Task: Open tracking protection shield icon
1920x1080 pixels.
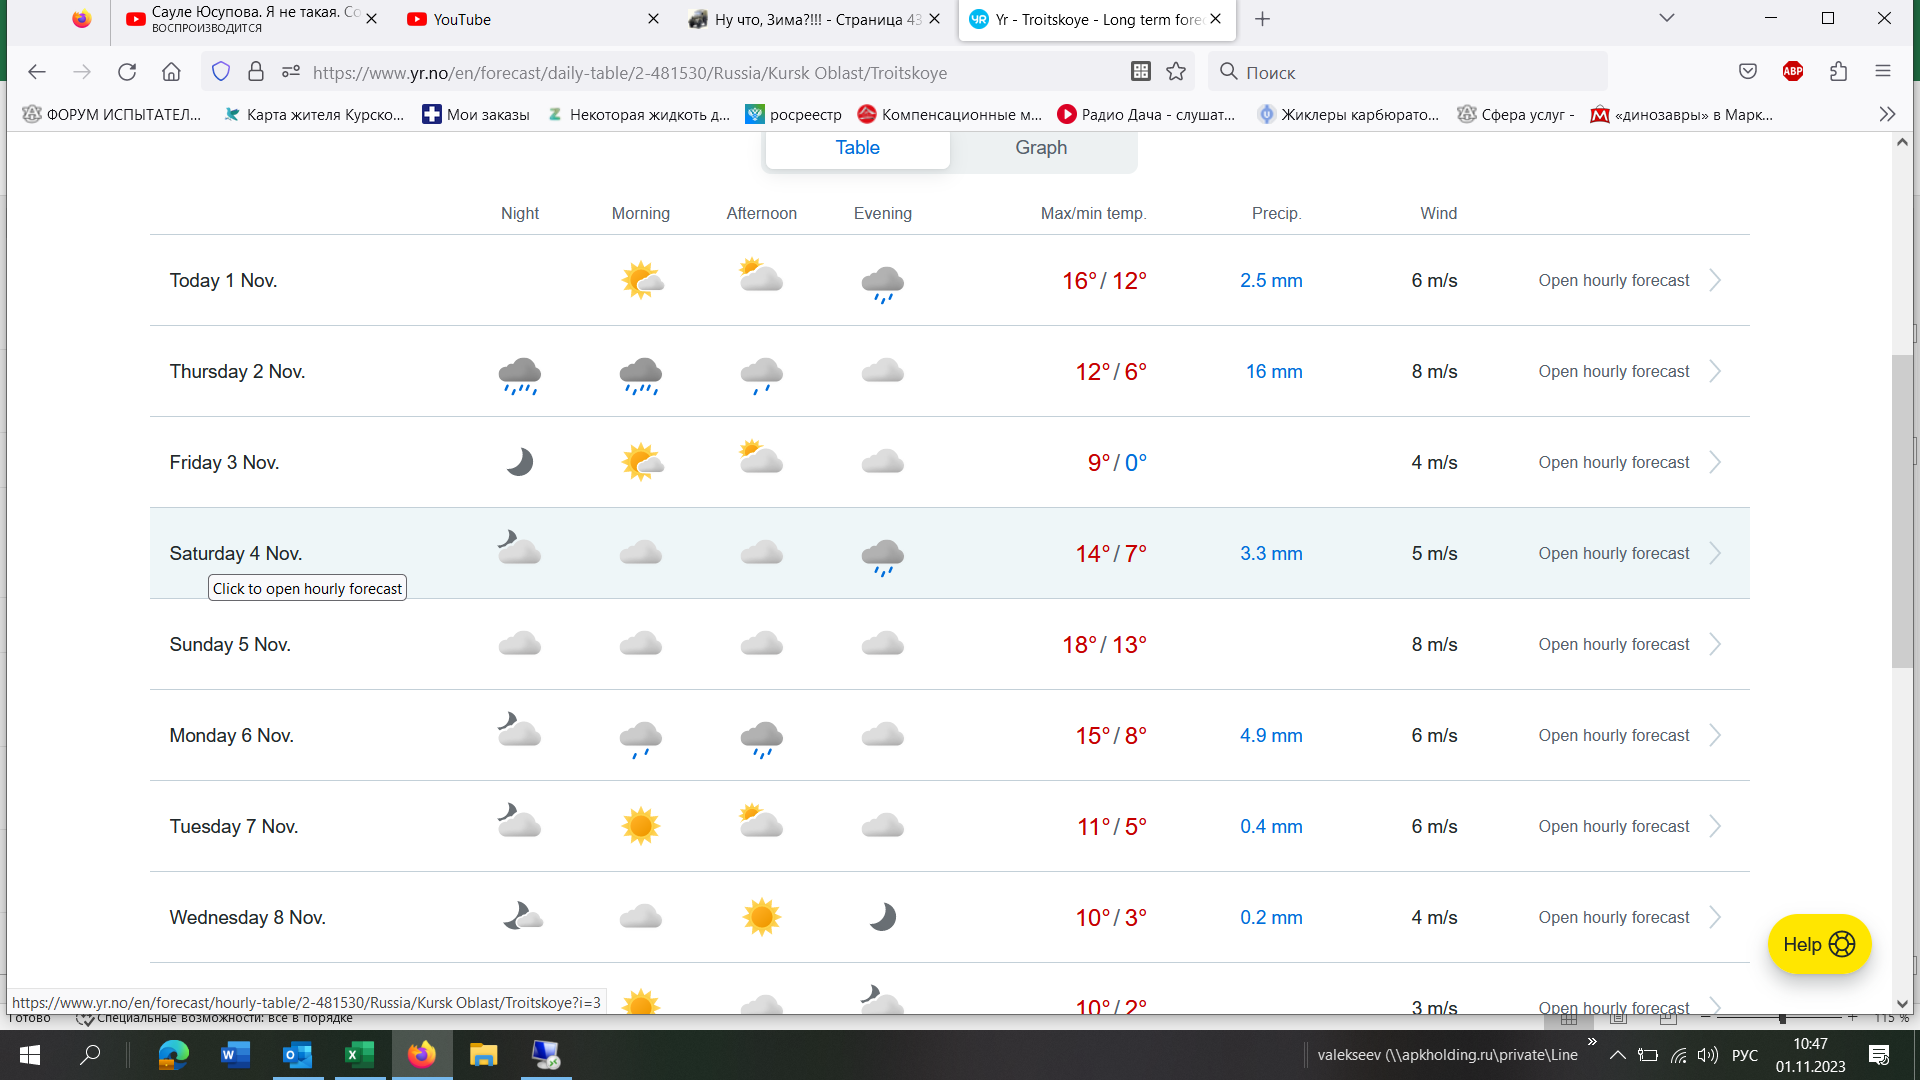Action: tap(221, 72)
